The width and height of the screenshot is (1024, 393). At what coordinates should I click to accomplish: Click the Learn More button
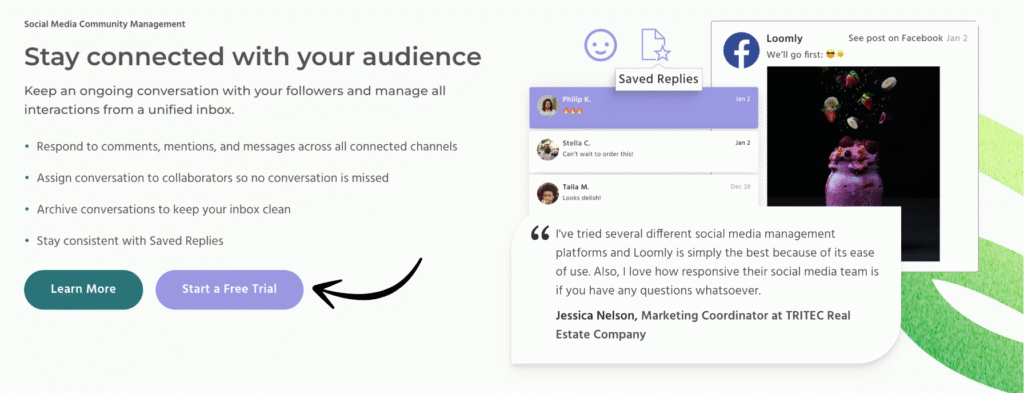[x=84, y=289]
